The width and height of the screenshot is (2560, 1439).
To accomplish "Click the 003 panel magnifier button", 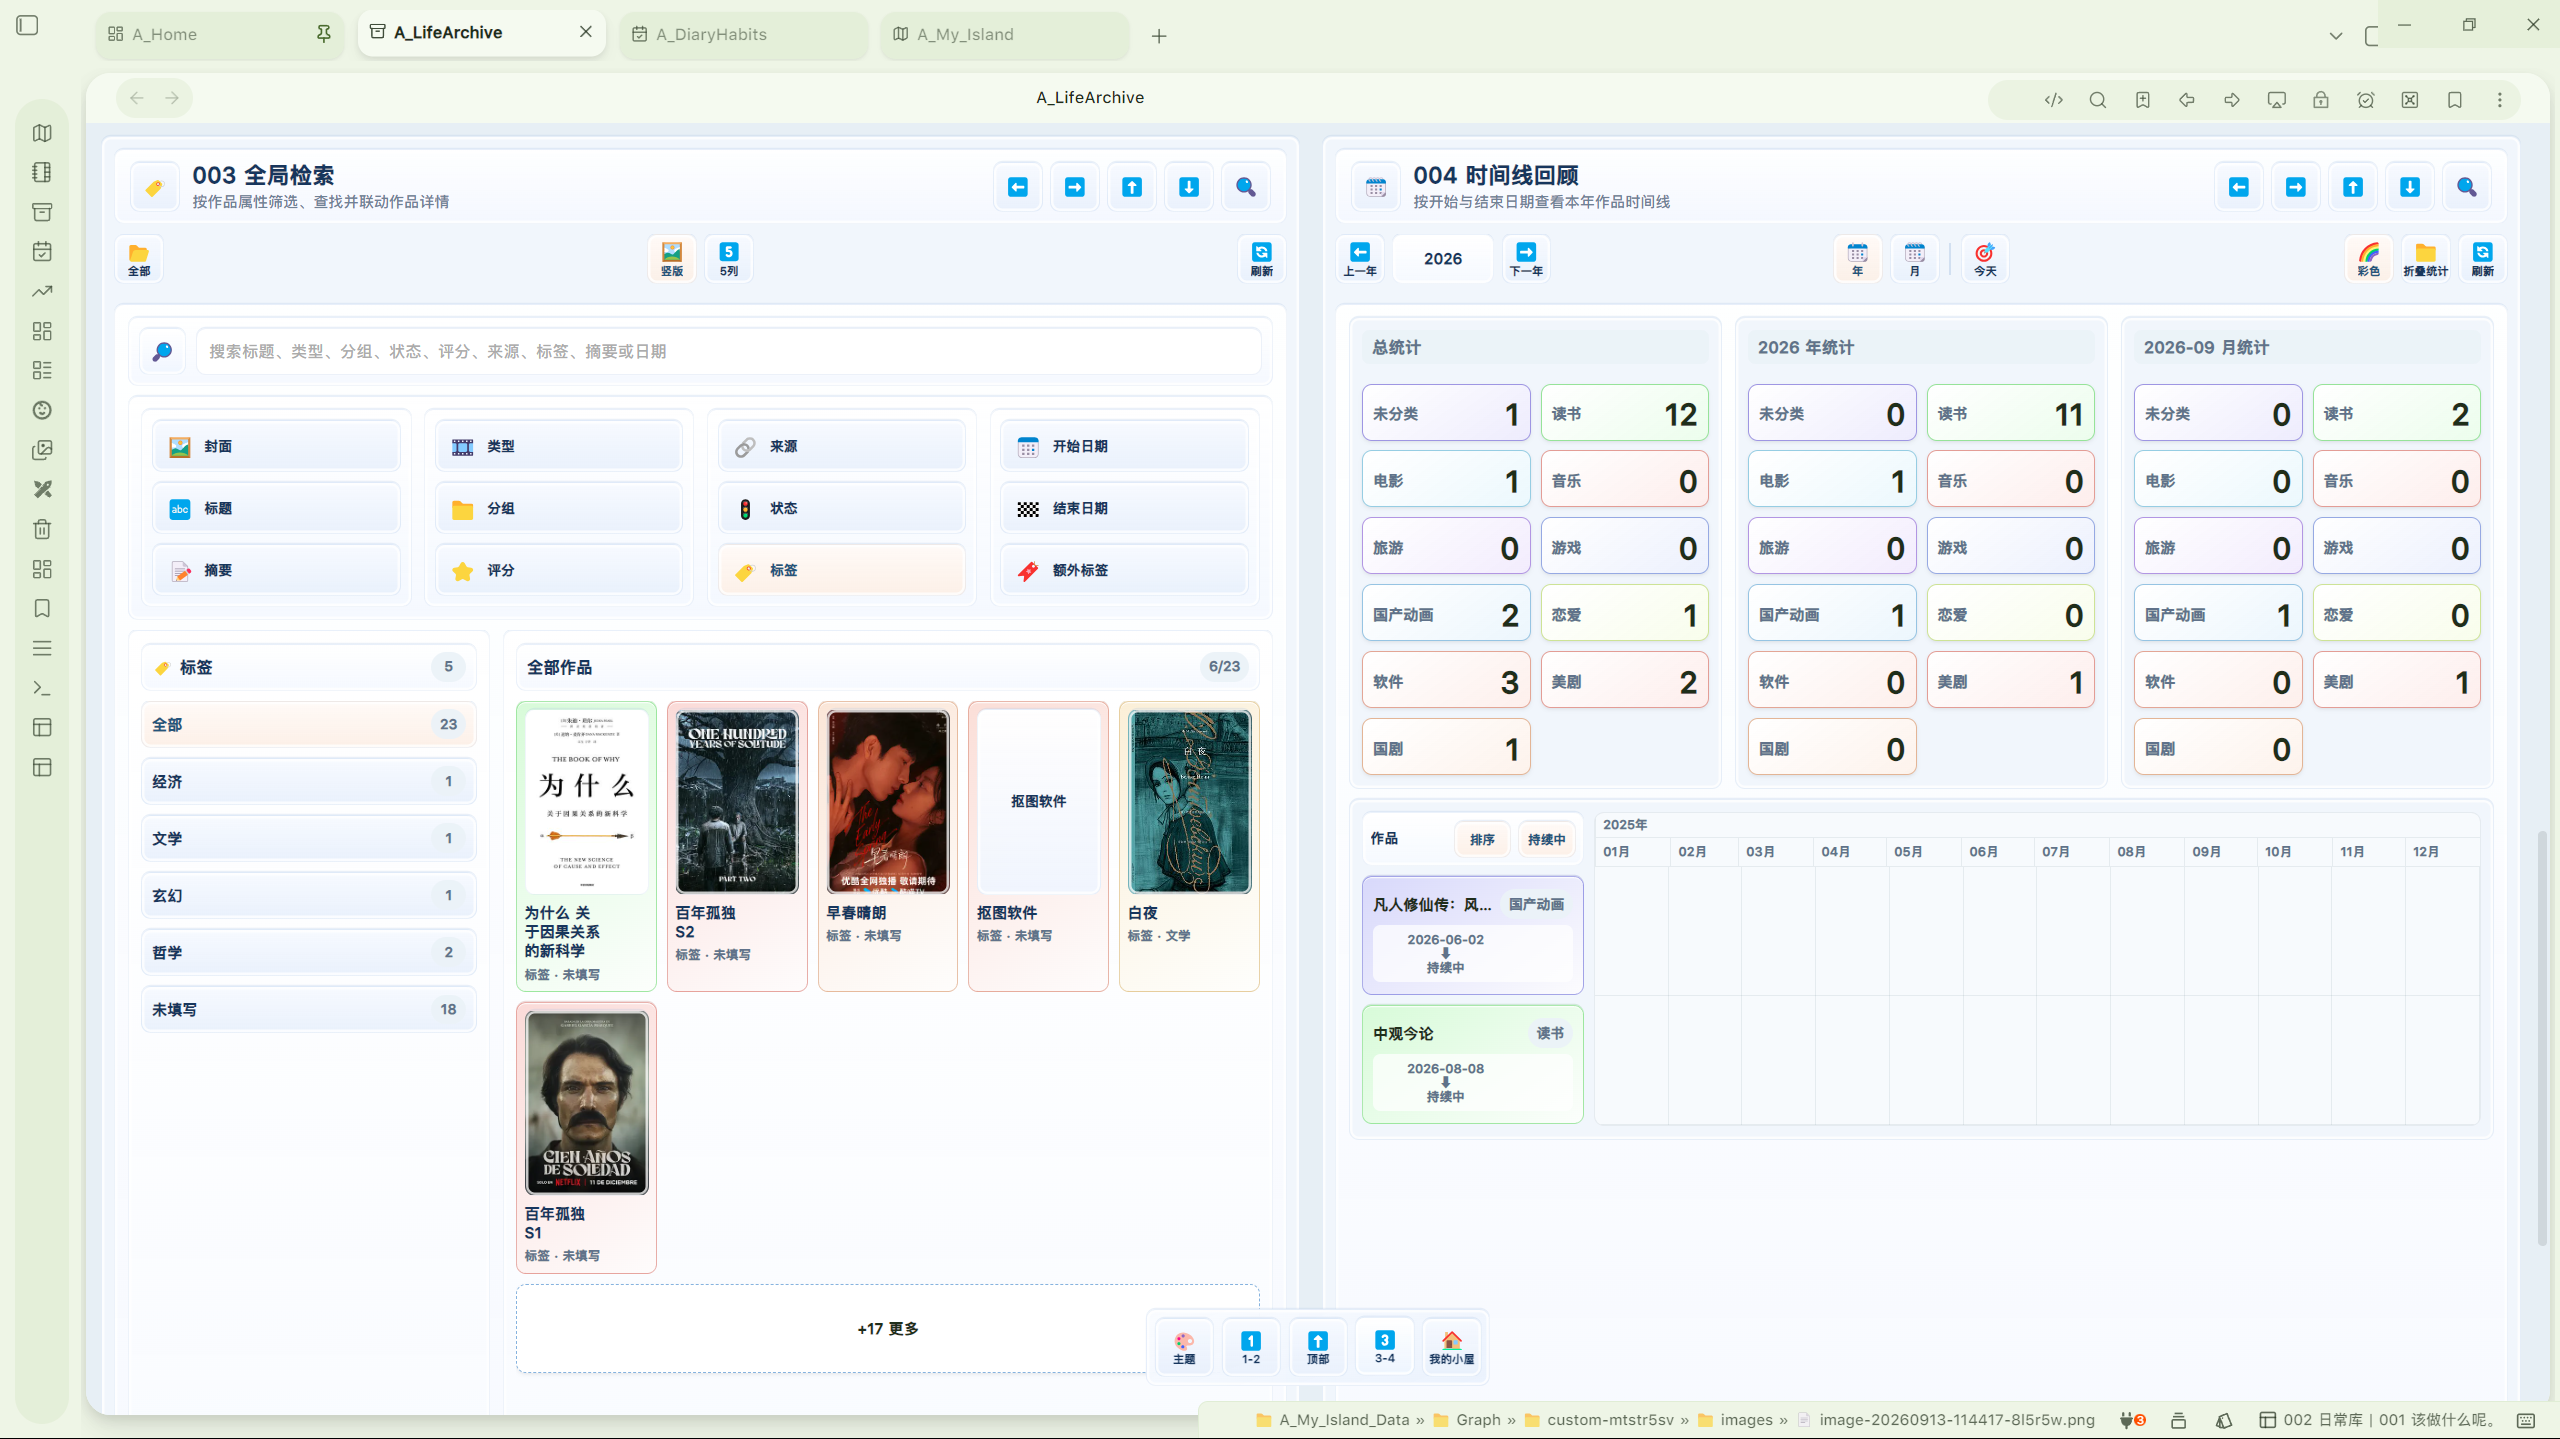I will point(1246,187).
